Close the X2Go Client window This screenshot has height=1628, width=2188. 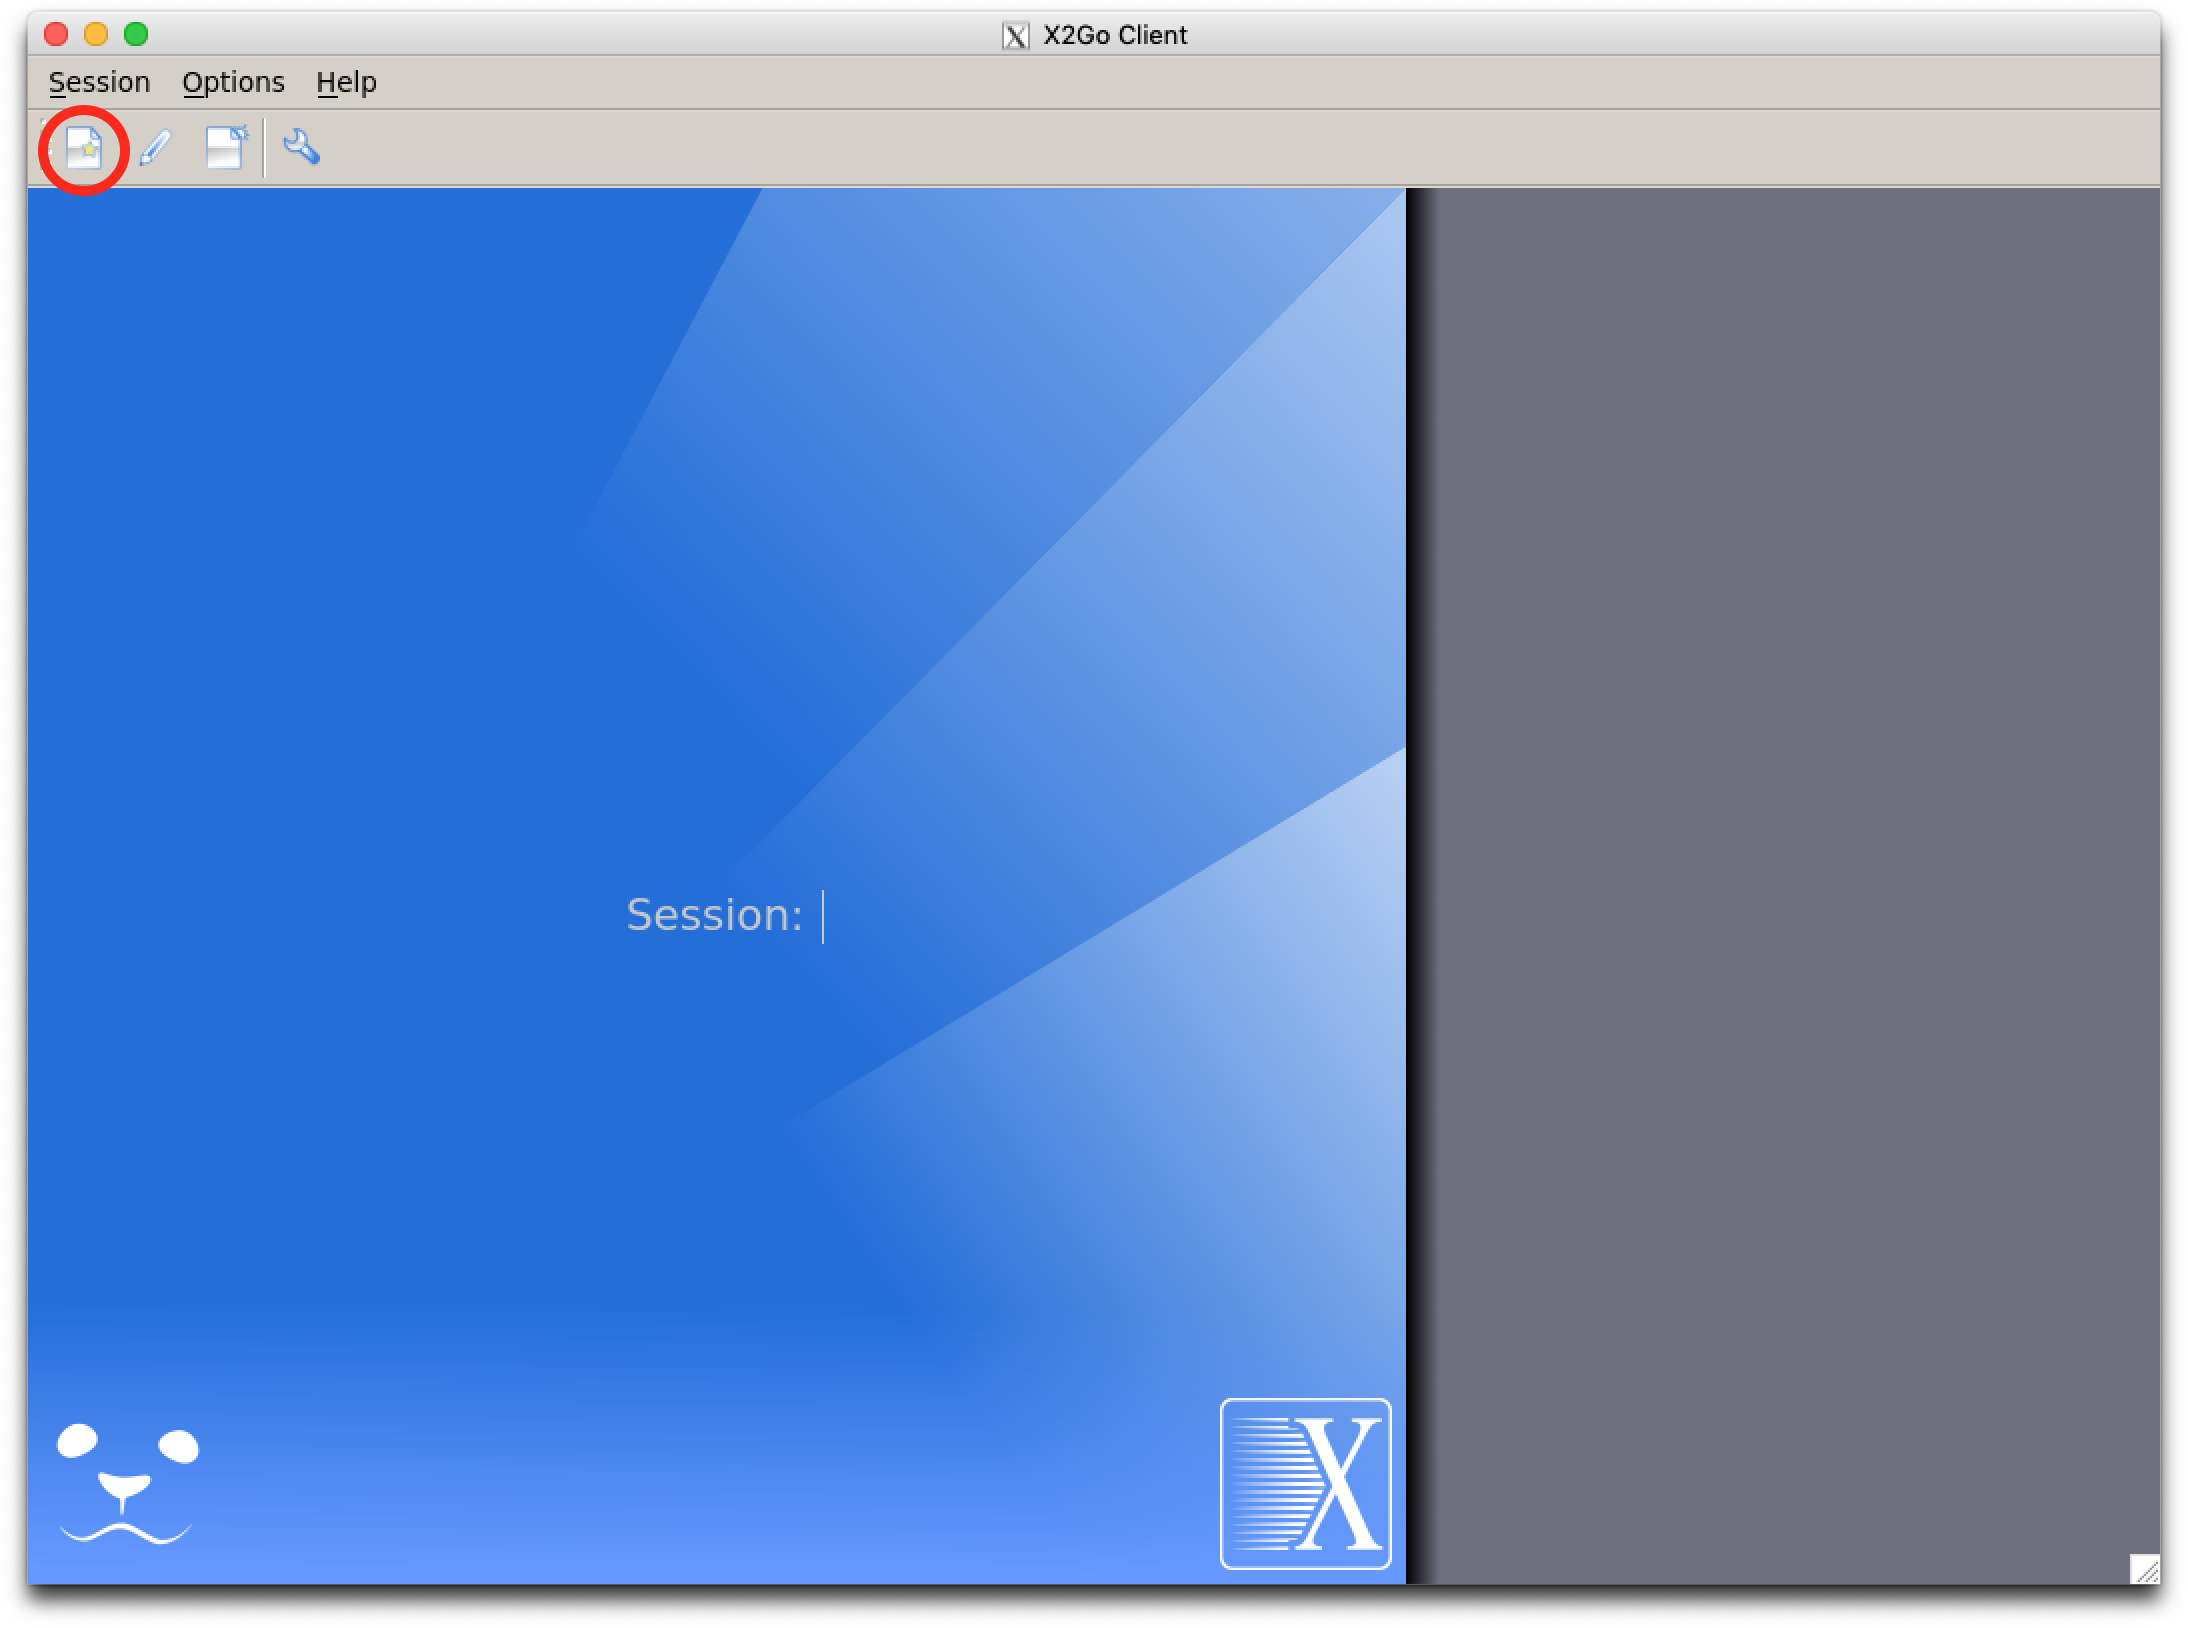[x=56, y=35]
